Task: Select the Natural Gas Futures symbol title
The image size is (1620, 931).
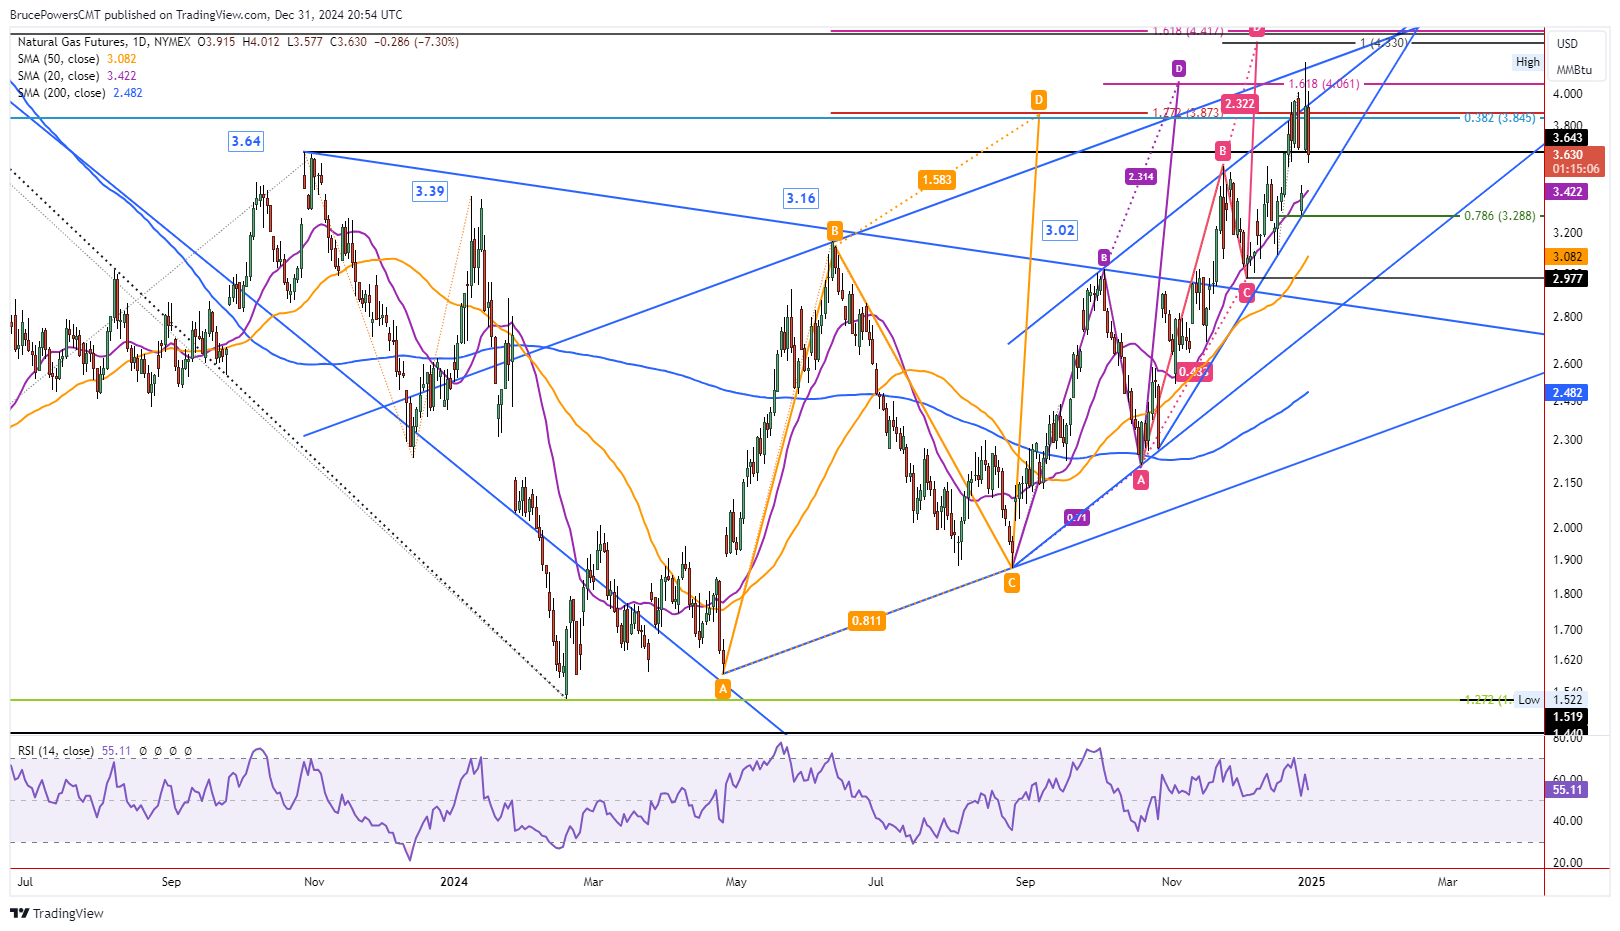Action: pyautogui.click(x=72, y=42)
